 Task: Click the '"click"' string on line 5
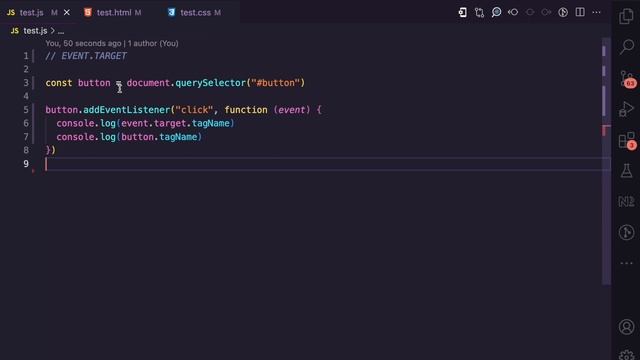click(194, 110)
